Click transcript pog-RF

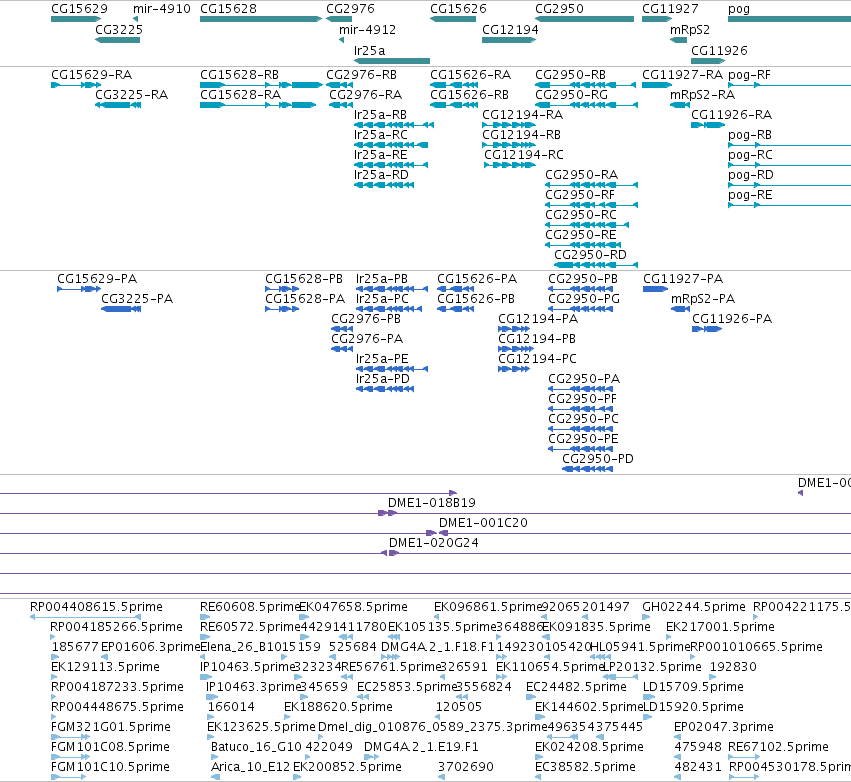pos(789,85)
